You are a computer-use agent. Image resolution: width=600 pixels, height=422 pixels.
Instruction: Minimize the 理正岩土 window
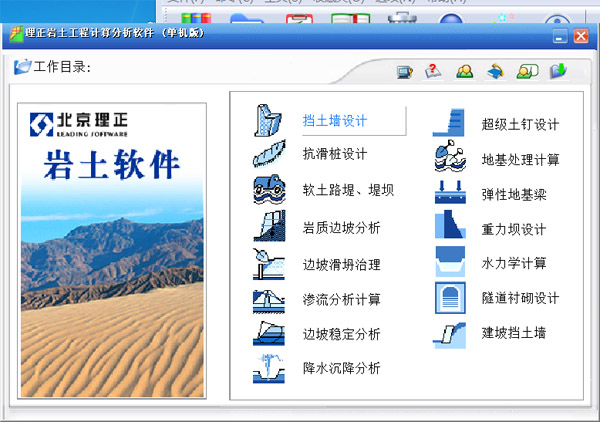560,36
